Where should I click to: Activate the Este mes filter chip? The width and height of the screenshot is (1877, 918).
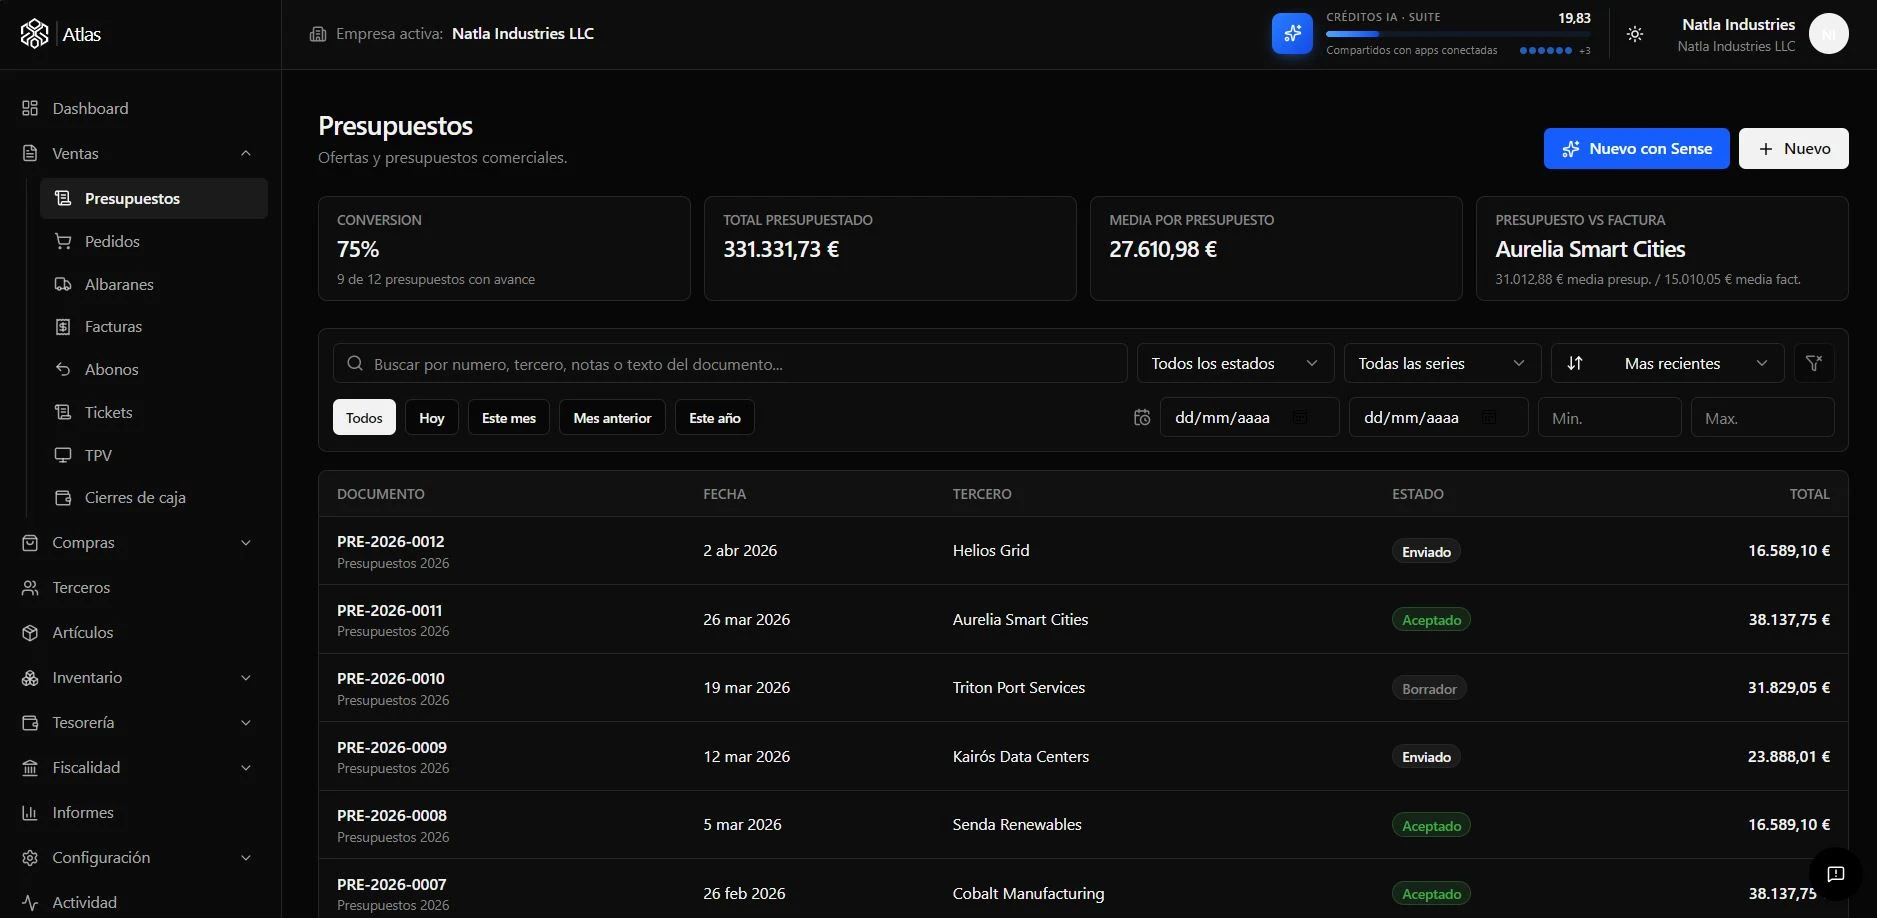(509, 418)
